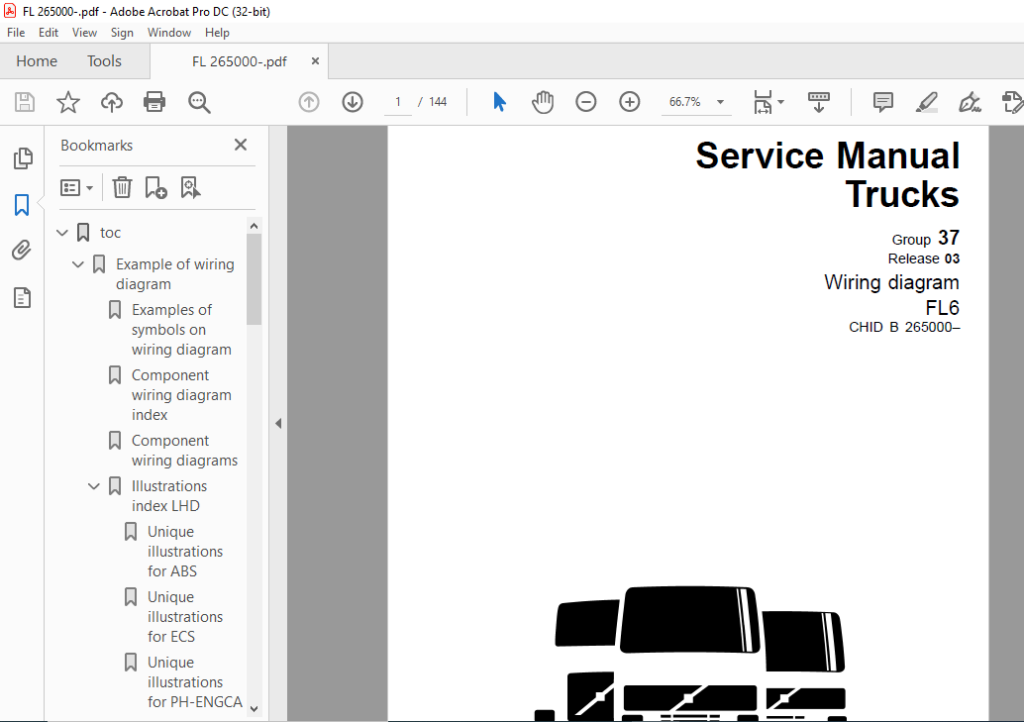Click the sign document pen icon
The height and width of the screenshot is (722, 1024).
tap(969, 102)
